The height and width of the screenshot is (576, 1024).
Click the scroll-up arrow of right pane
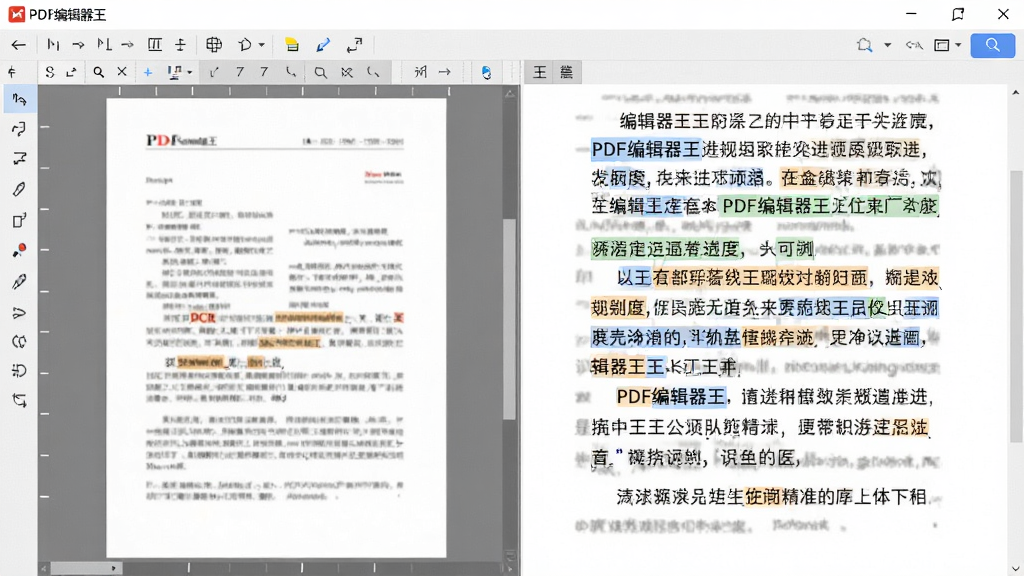point(1016,93)
